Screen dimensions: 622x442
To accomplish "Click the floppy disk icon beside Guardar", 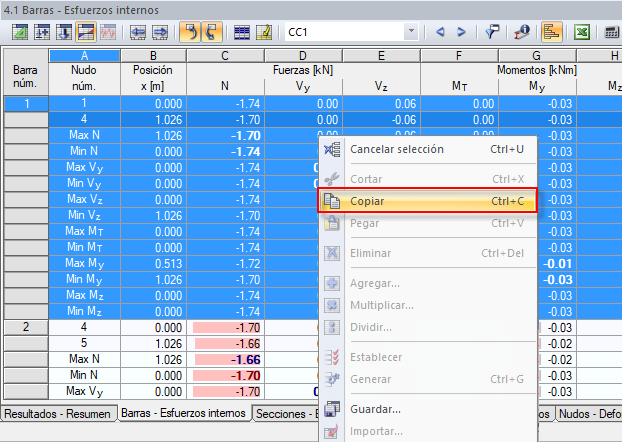I will point(332,409).
